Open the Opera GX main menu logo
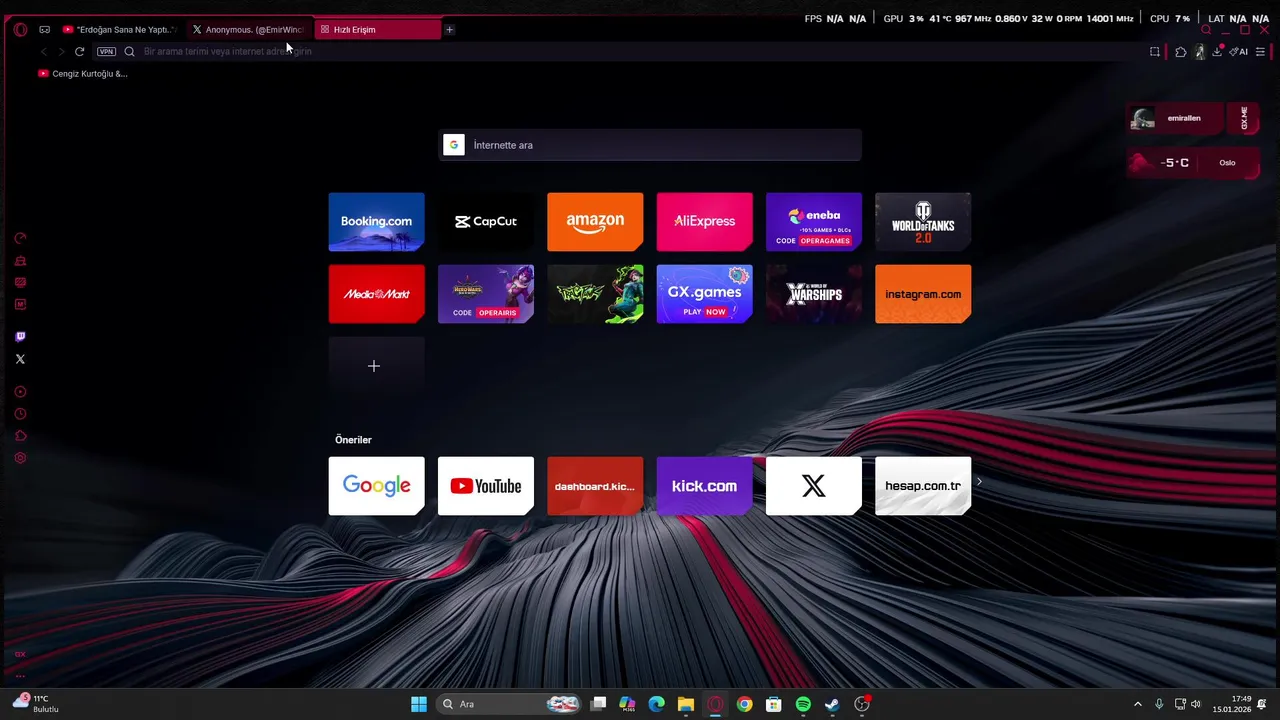The image size is (1280, 720). (20, 30)
